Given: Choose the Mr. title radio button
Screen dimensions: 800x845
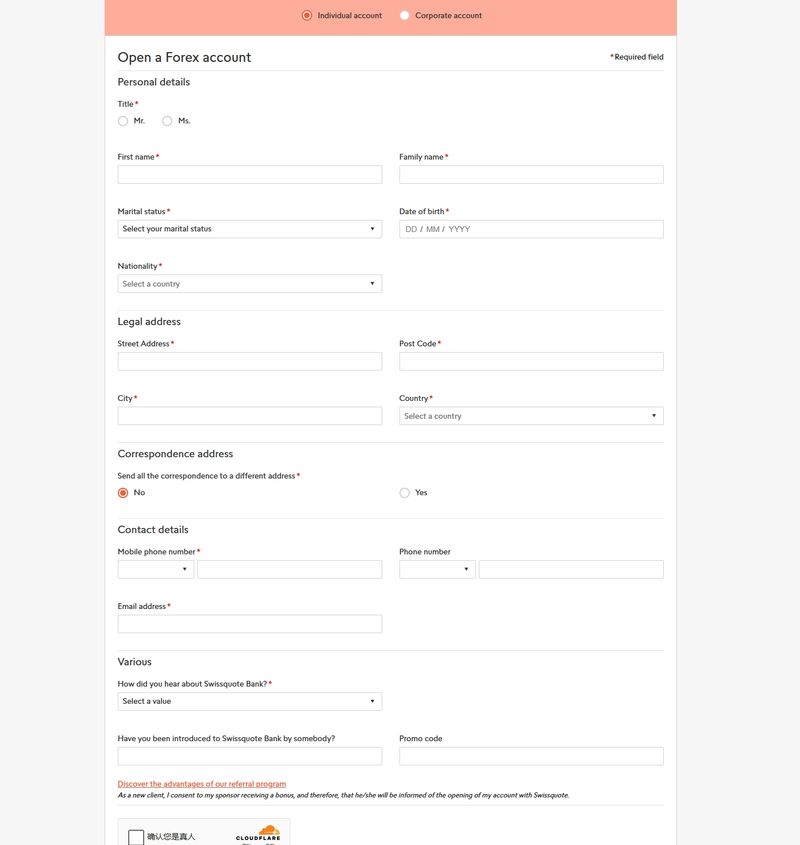Looking at the screenshot, I should coord(123,121).
